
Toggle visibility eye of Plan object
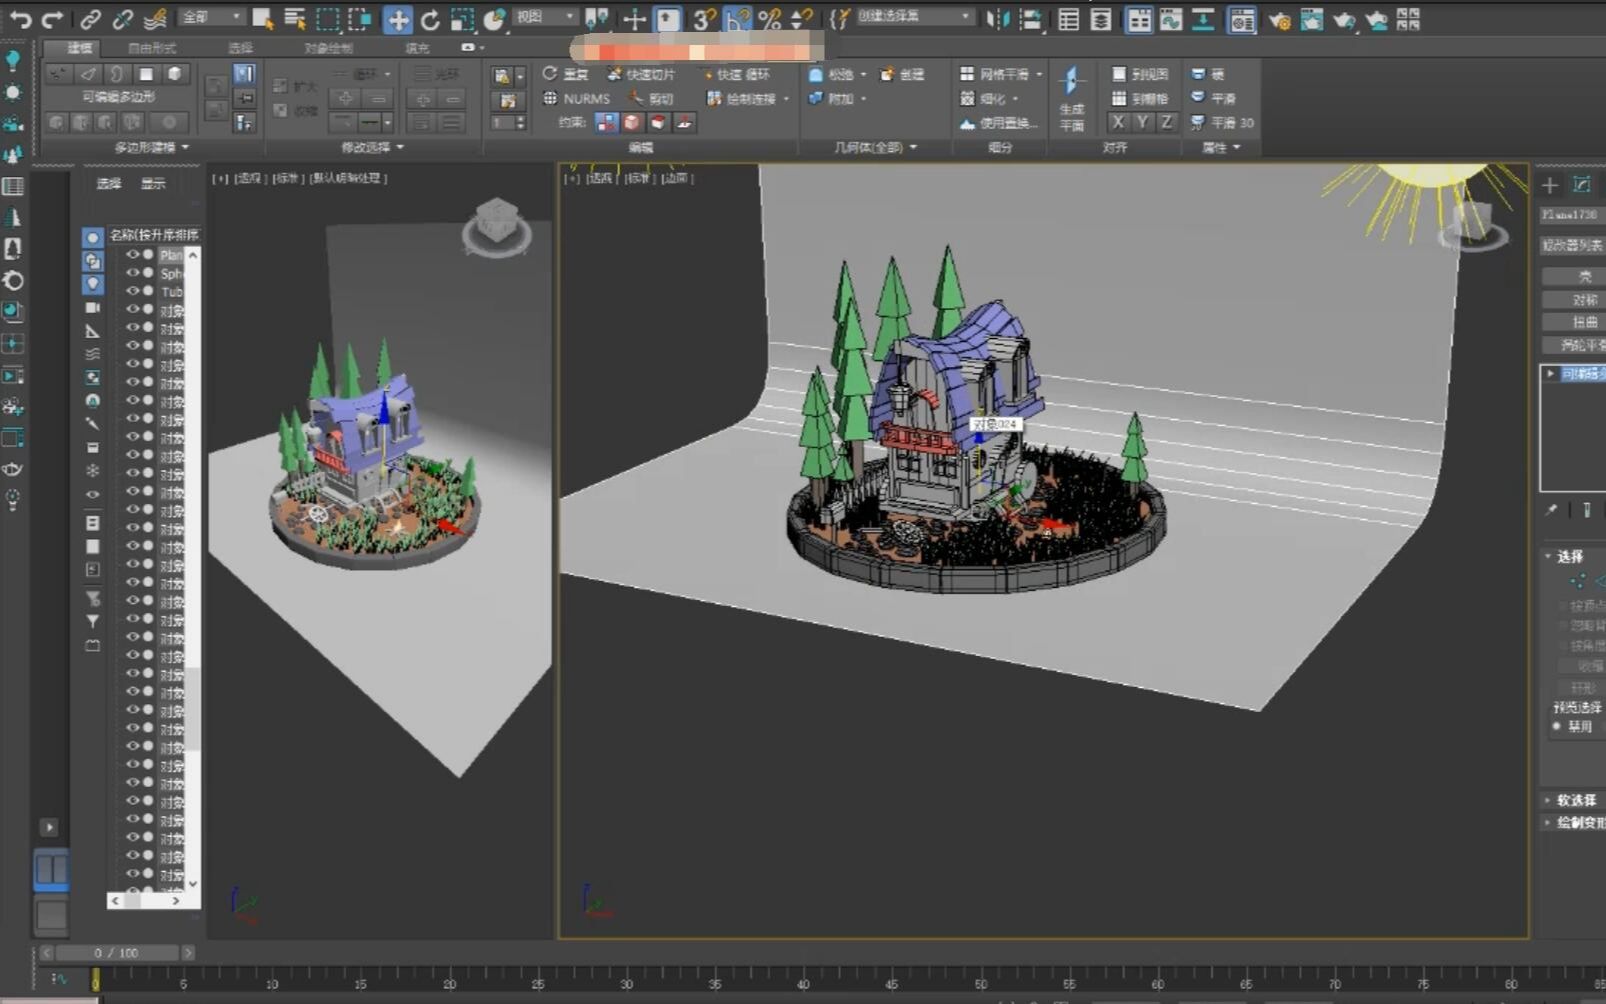click(131, 254)
